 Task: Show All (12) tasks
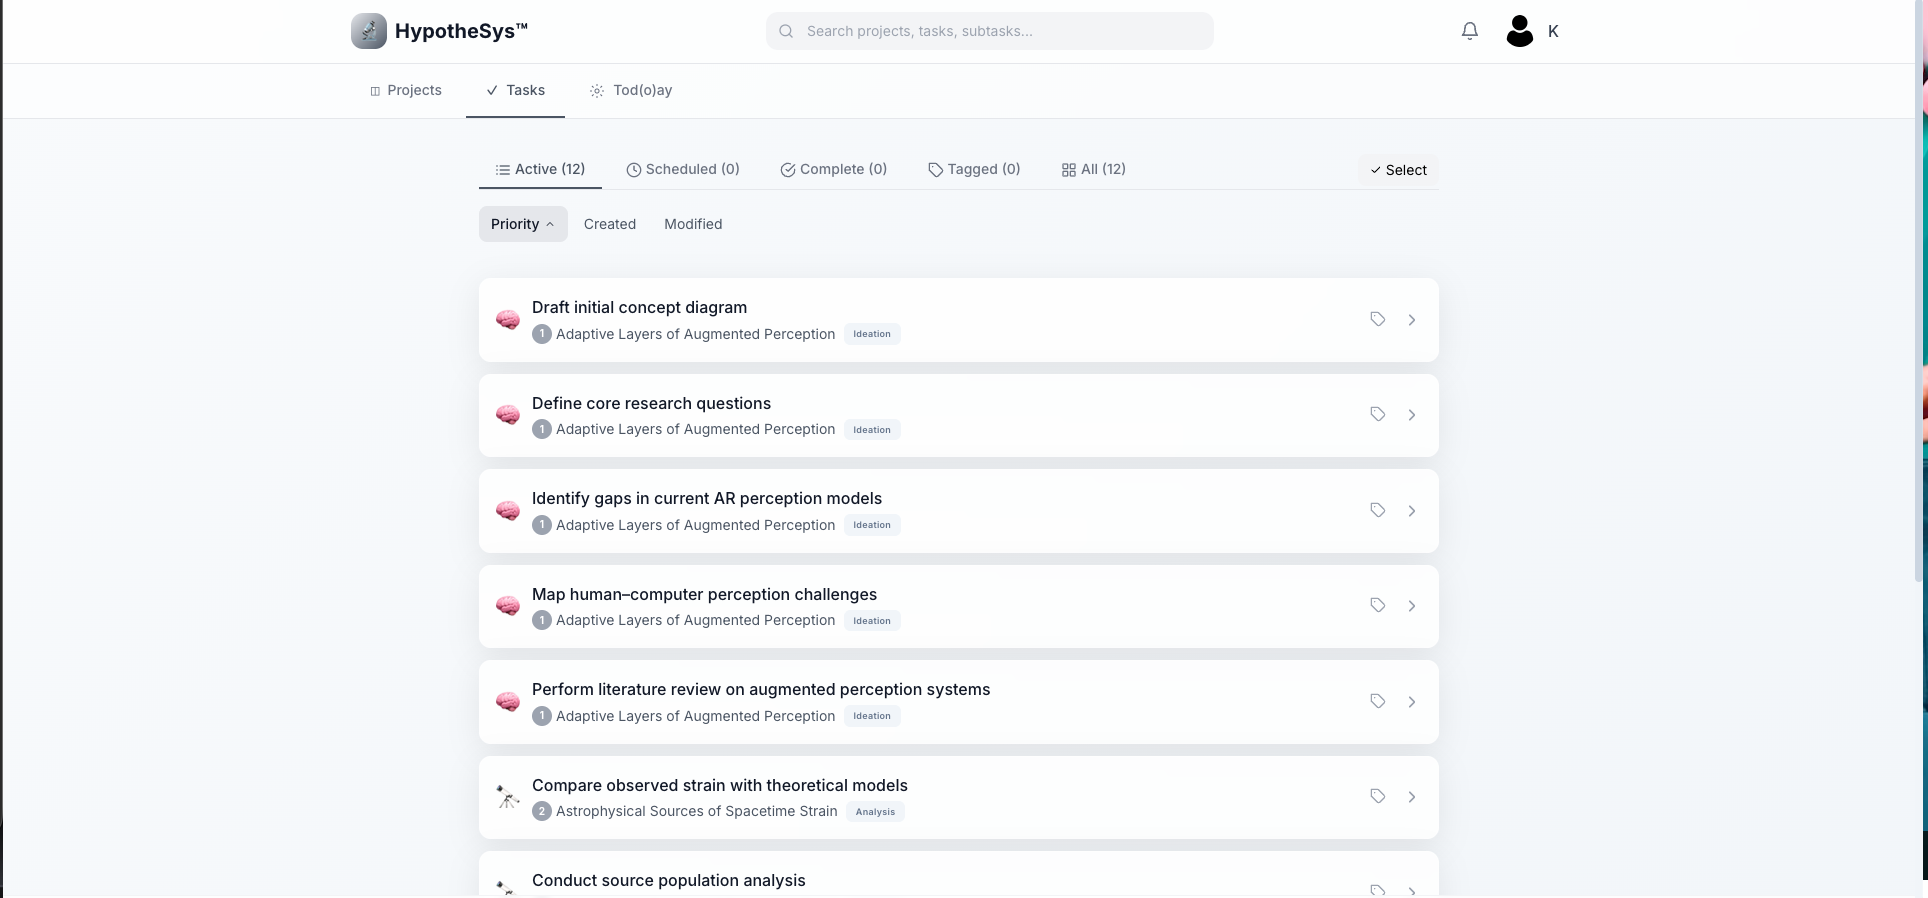tap(1094, 169)
